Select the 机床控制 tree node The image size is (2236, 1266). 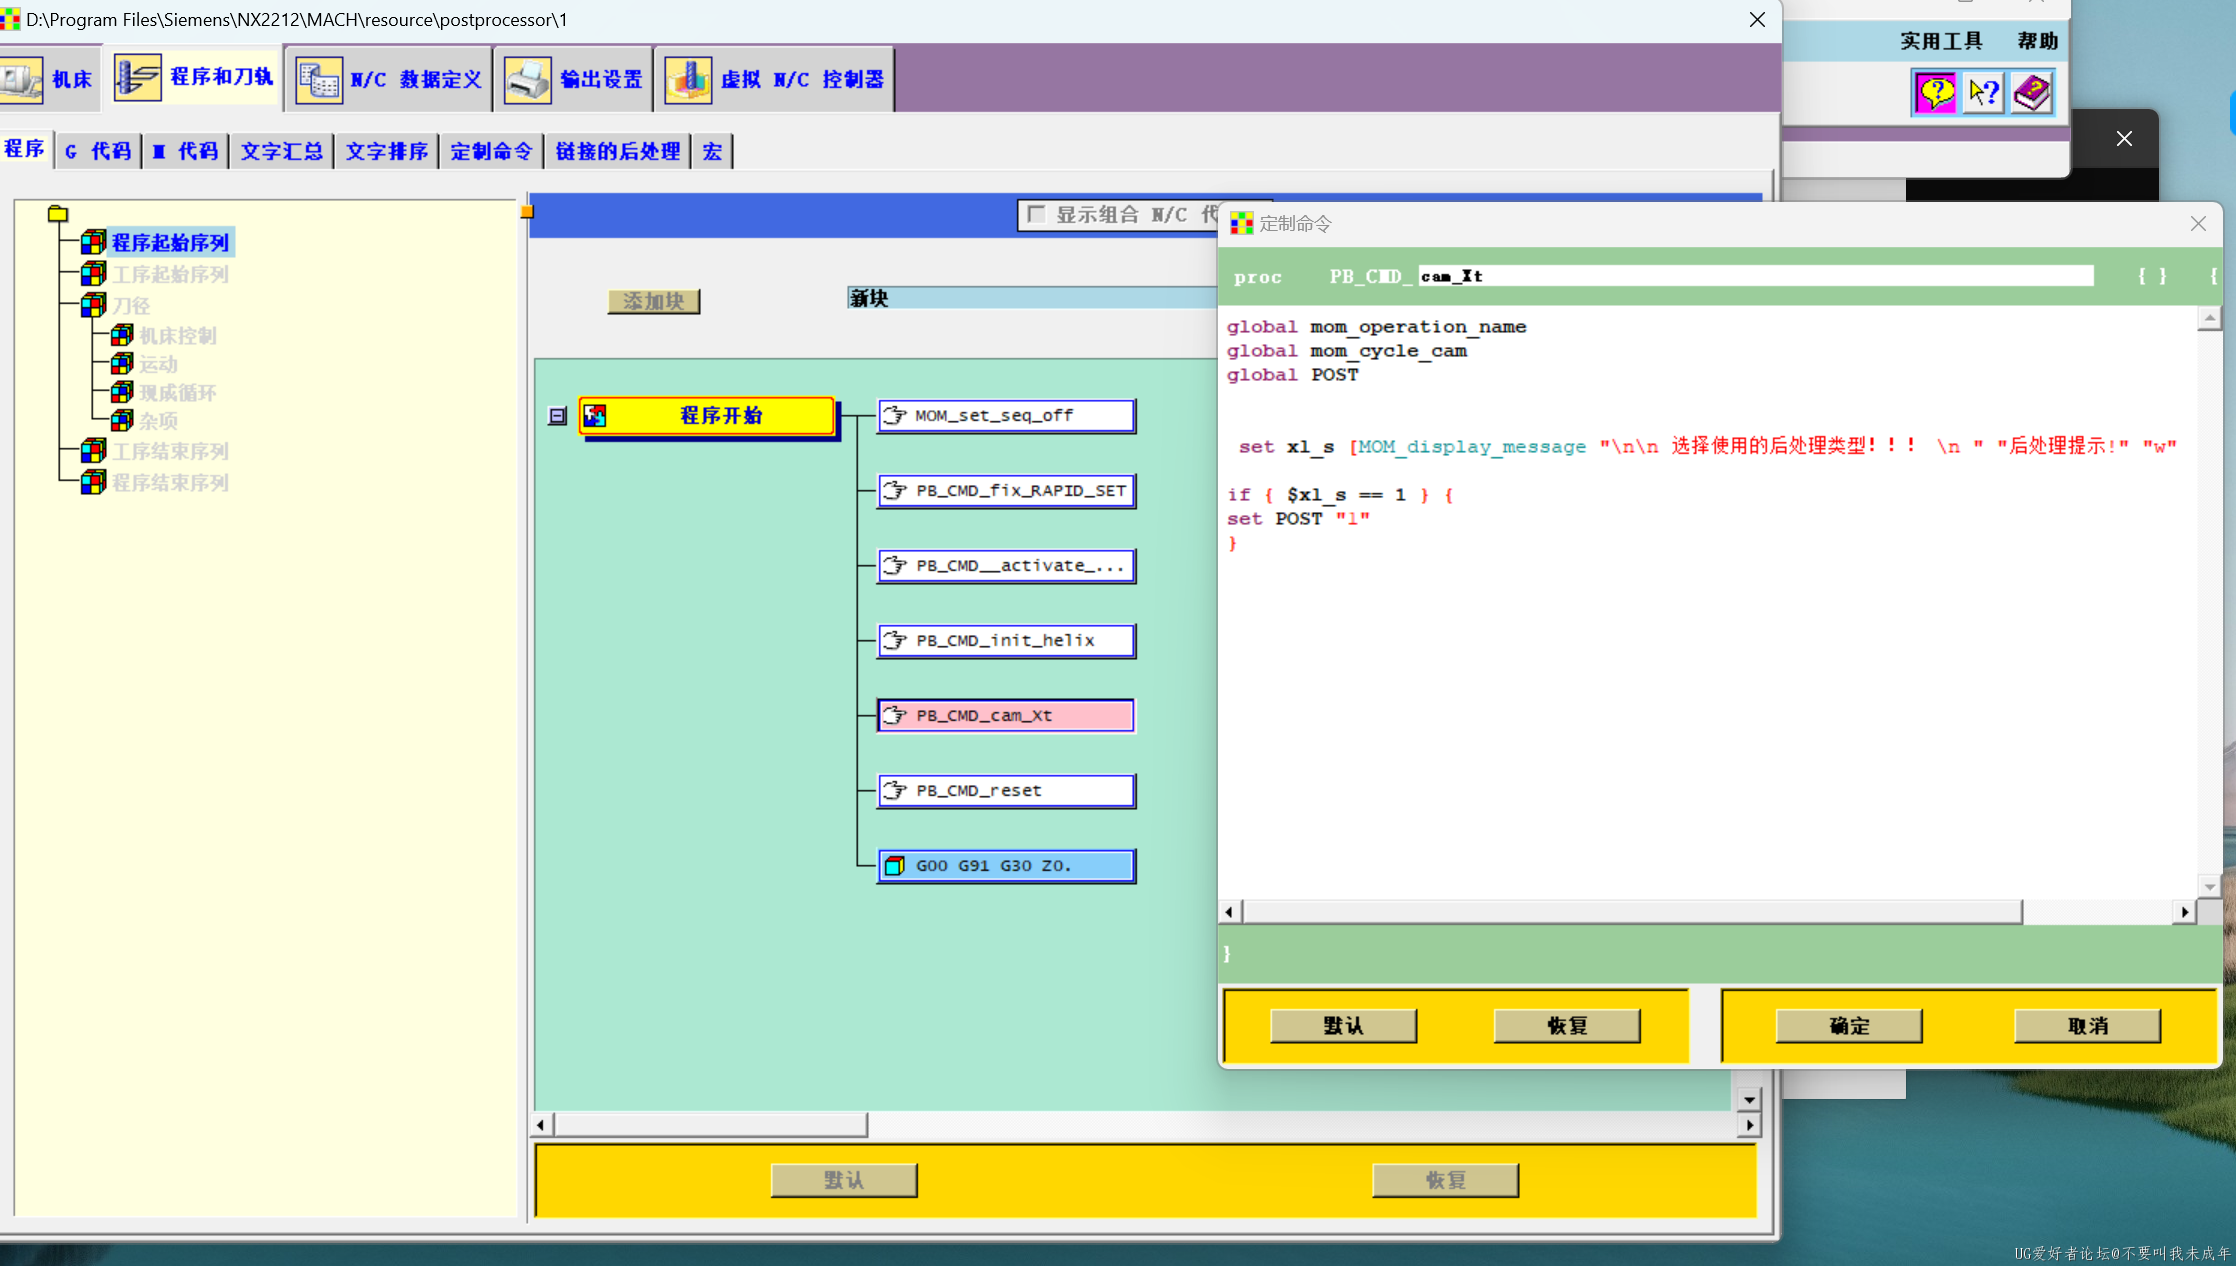[177, 336]
